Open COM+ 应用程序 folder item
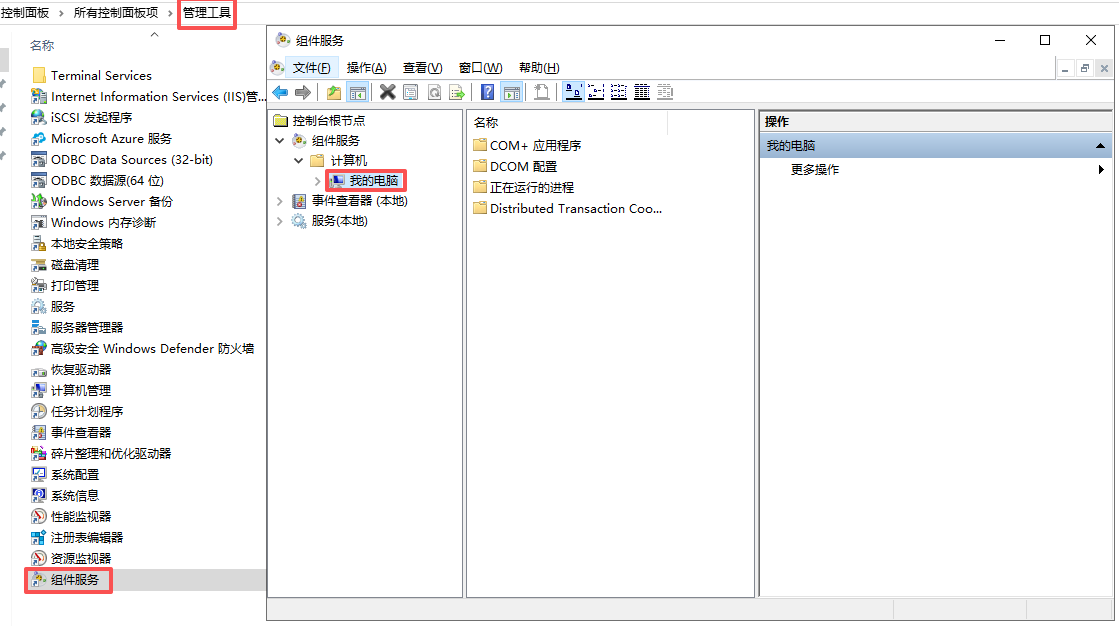The width and height of the screenshot is (1119, 626). click(535, 146)
